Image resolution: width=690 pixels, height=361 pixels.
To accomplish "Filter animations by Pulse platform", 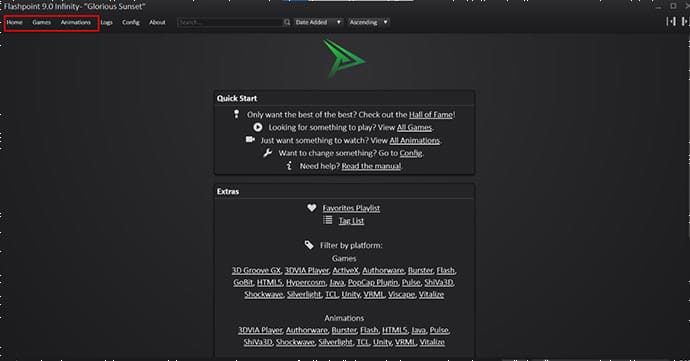I will point(439,330).
